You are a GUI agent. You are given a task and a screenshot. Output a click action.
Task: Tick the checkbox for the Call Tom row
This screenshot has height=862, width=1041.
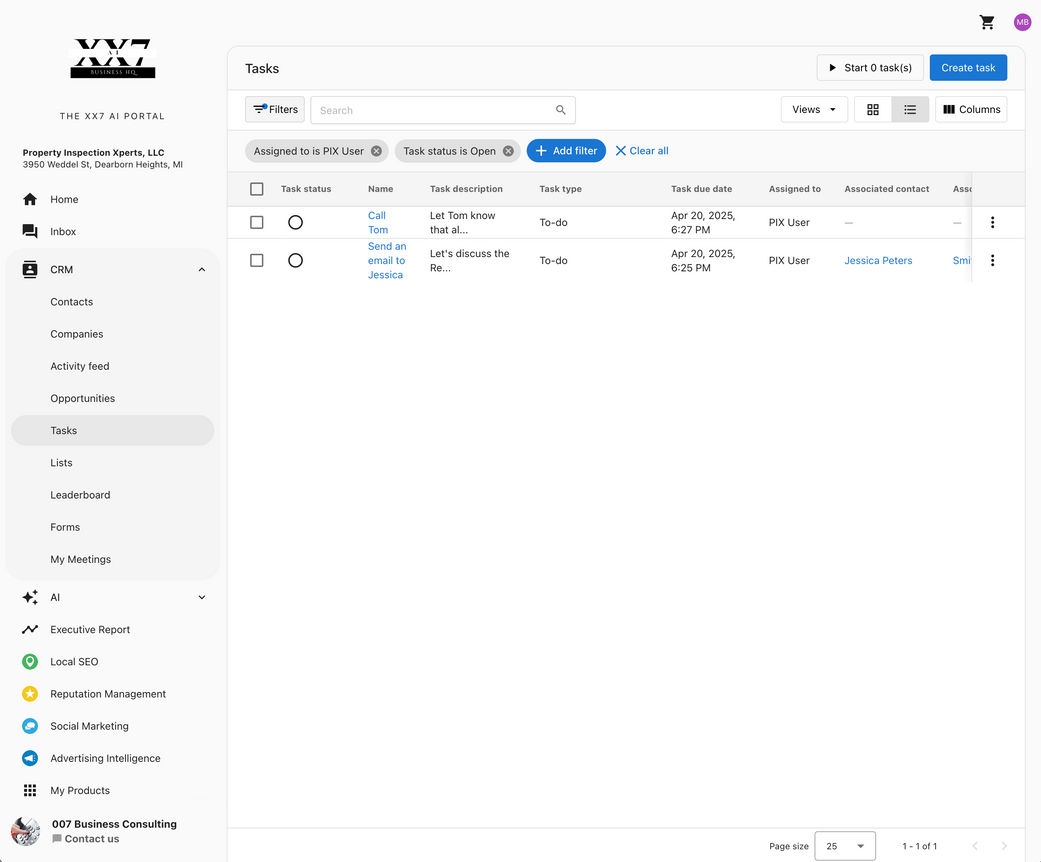257,222
